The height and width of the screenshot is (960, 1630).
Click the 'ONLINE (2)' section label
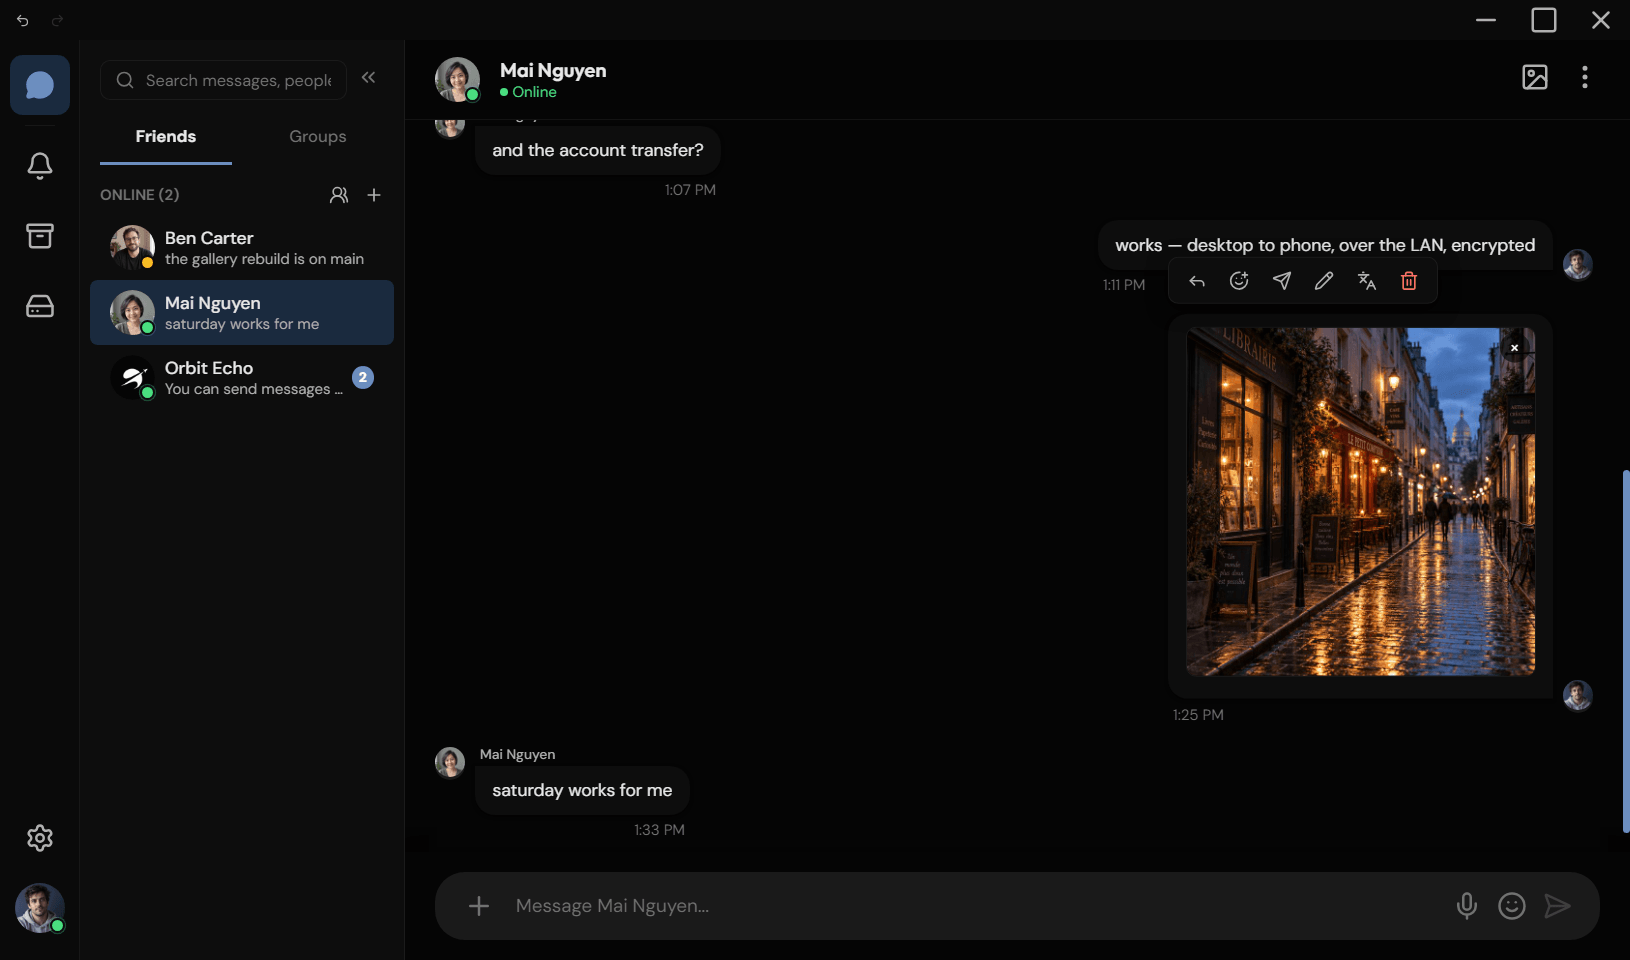[140, 195]
